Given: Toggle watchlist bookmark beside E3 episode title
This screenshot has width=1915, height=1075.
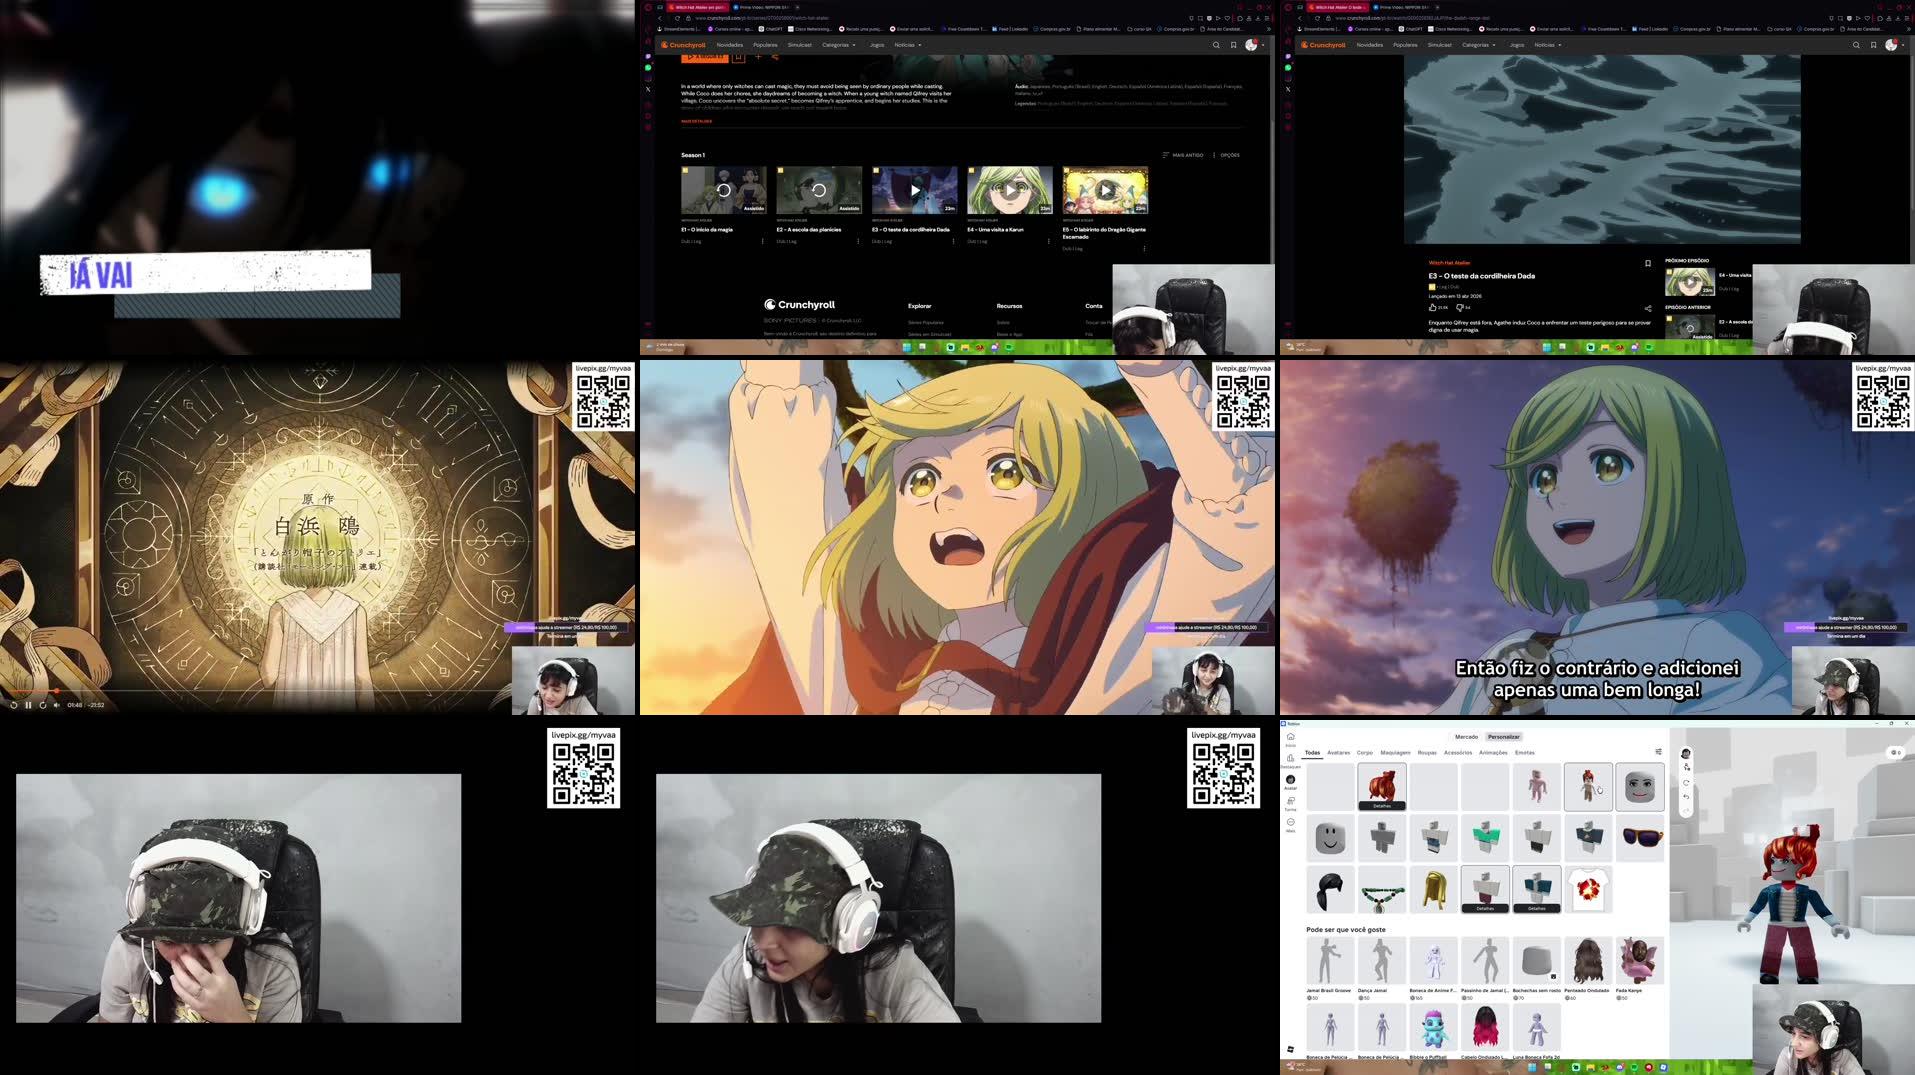Looking at the screenshot, I should [x=1648, y=264].
